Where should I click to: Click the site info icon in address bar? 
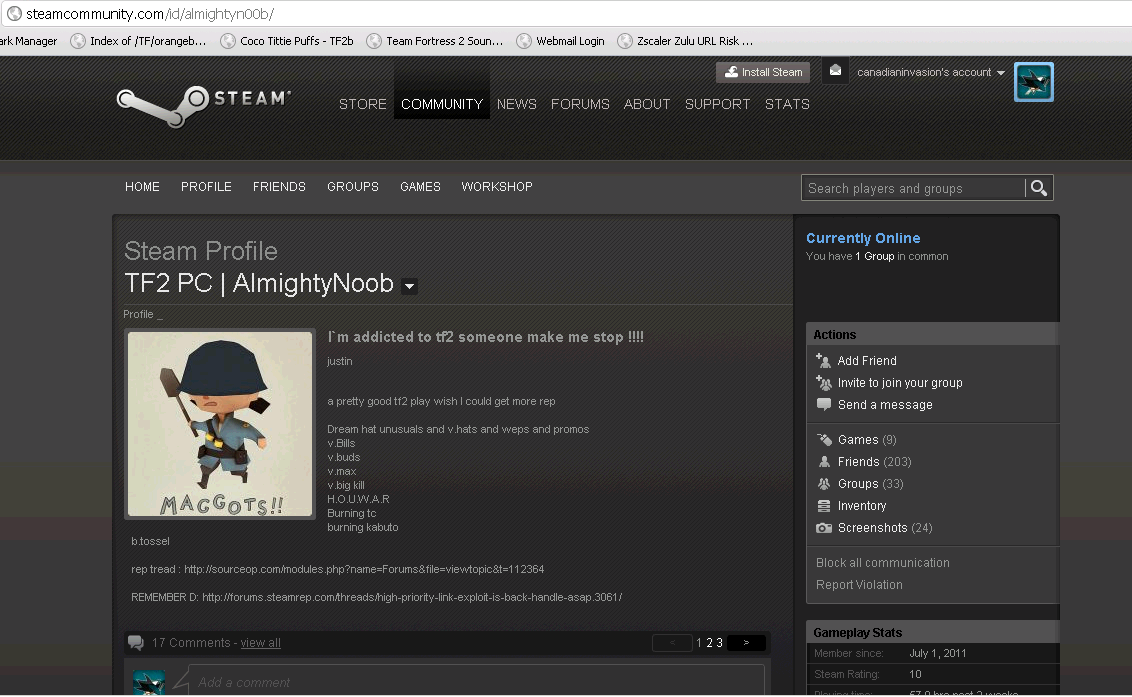(x=14, y=14)
